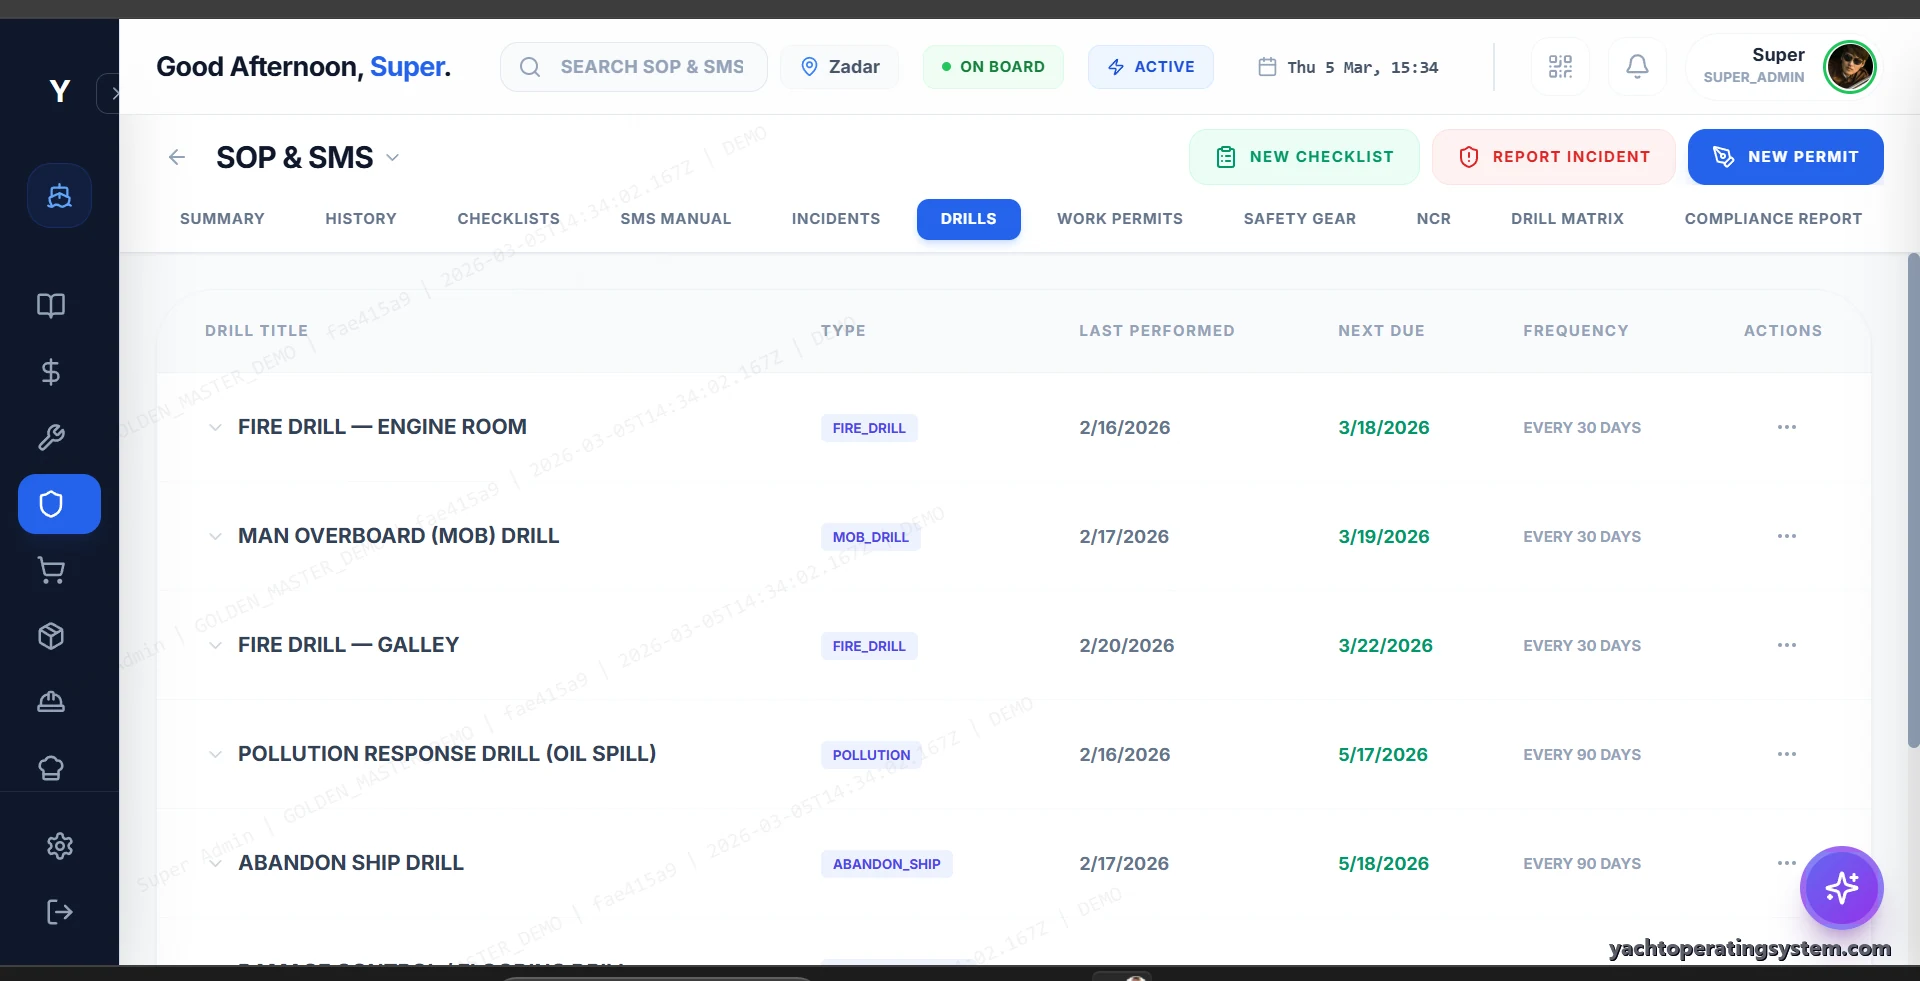This screenshot has height=981, width=1920.
Task: Open the SOP & SMS title dropdown
Action: (x=393, y=158)
